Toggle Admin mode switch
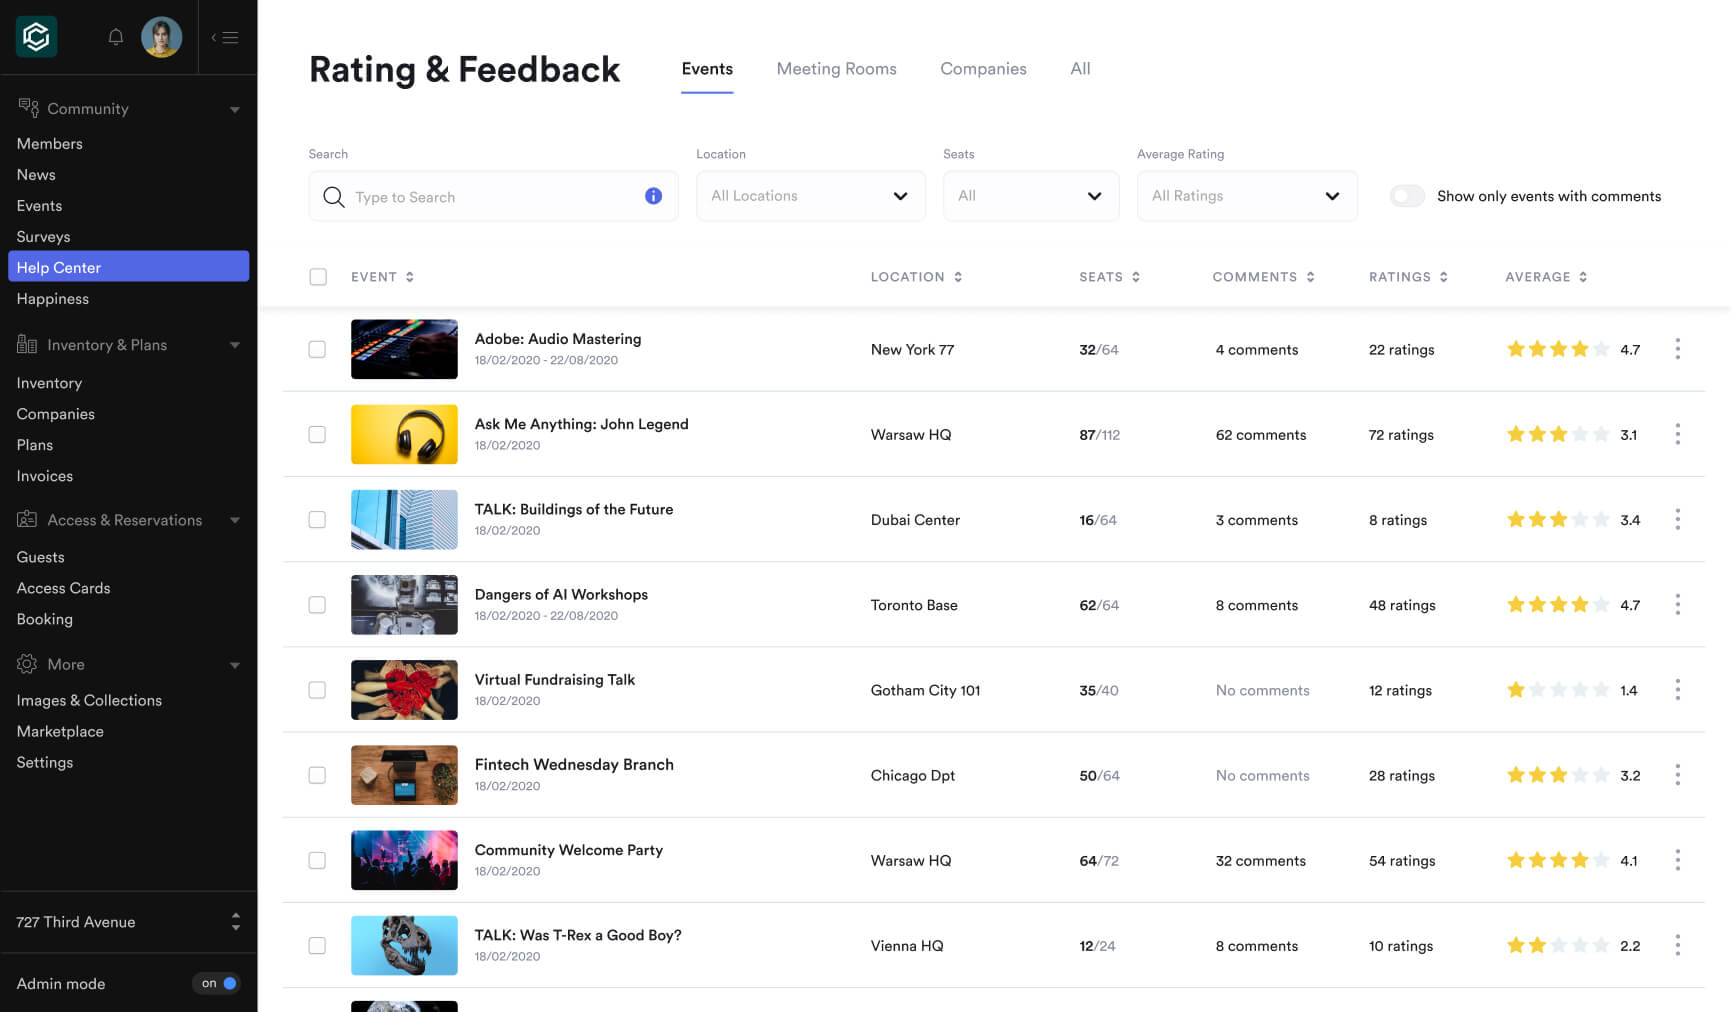 coord(217,983)
